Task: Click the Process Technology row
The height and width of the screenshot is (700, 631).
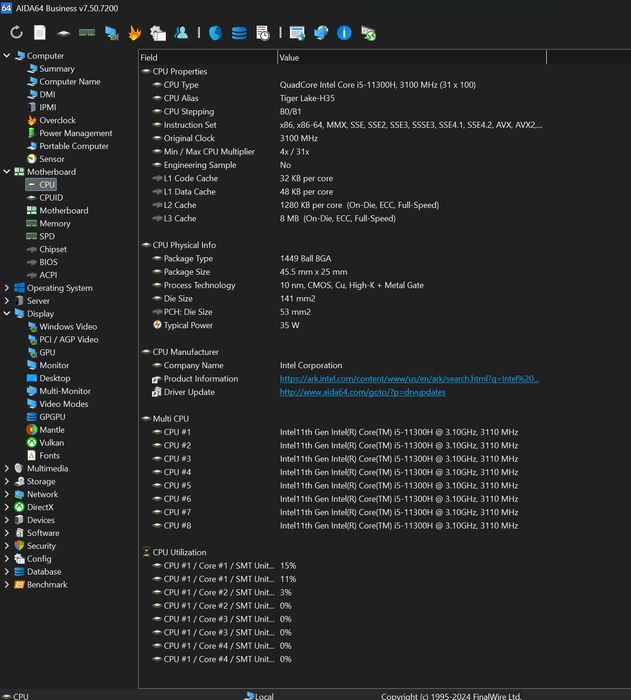Action: (x=342, y=285)
